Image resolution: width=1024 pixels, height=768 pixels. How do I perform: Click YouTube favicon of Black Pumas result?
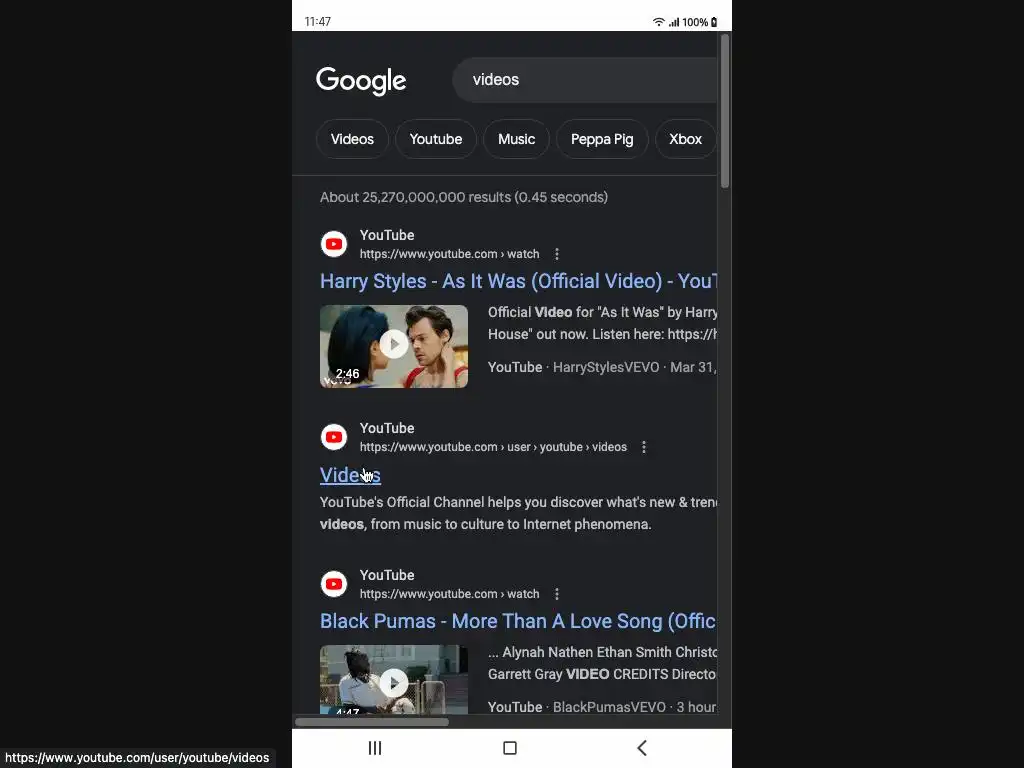334,584
